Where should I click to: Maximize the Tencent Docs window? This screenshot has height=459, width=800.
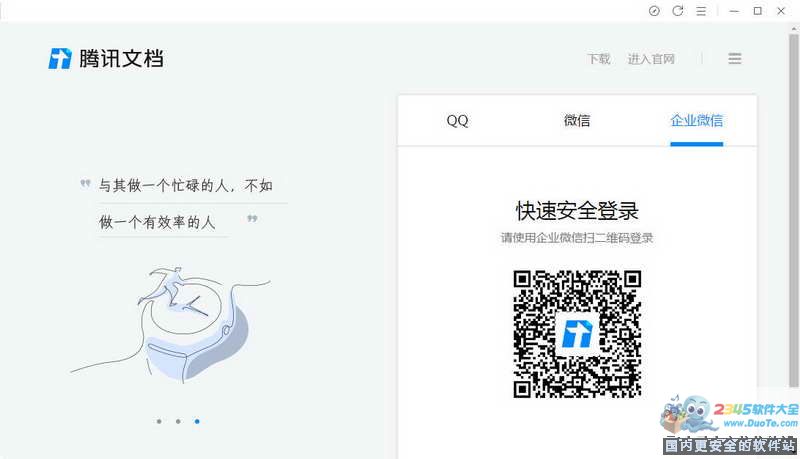757,11
